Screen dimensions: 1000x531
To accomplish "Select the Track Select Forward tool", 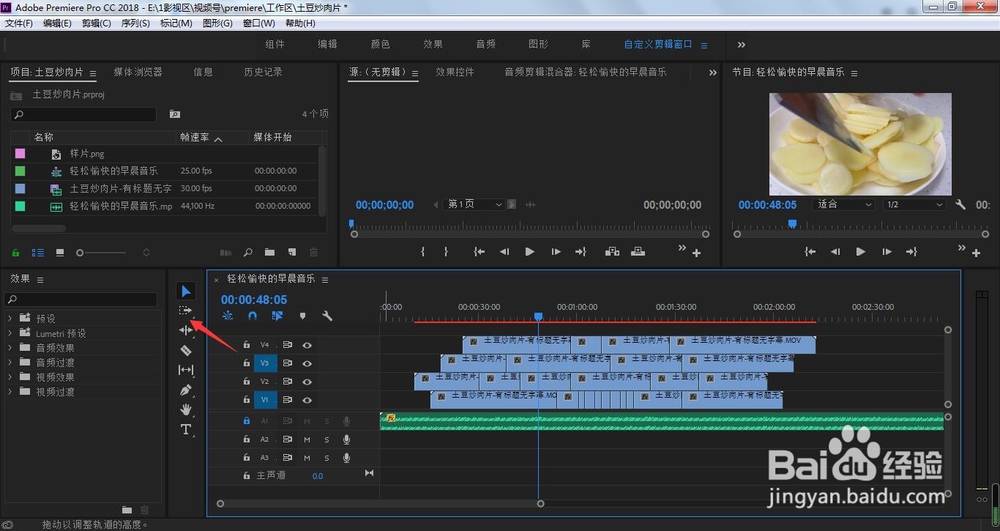I will (x=185, y=310).
